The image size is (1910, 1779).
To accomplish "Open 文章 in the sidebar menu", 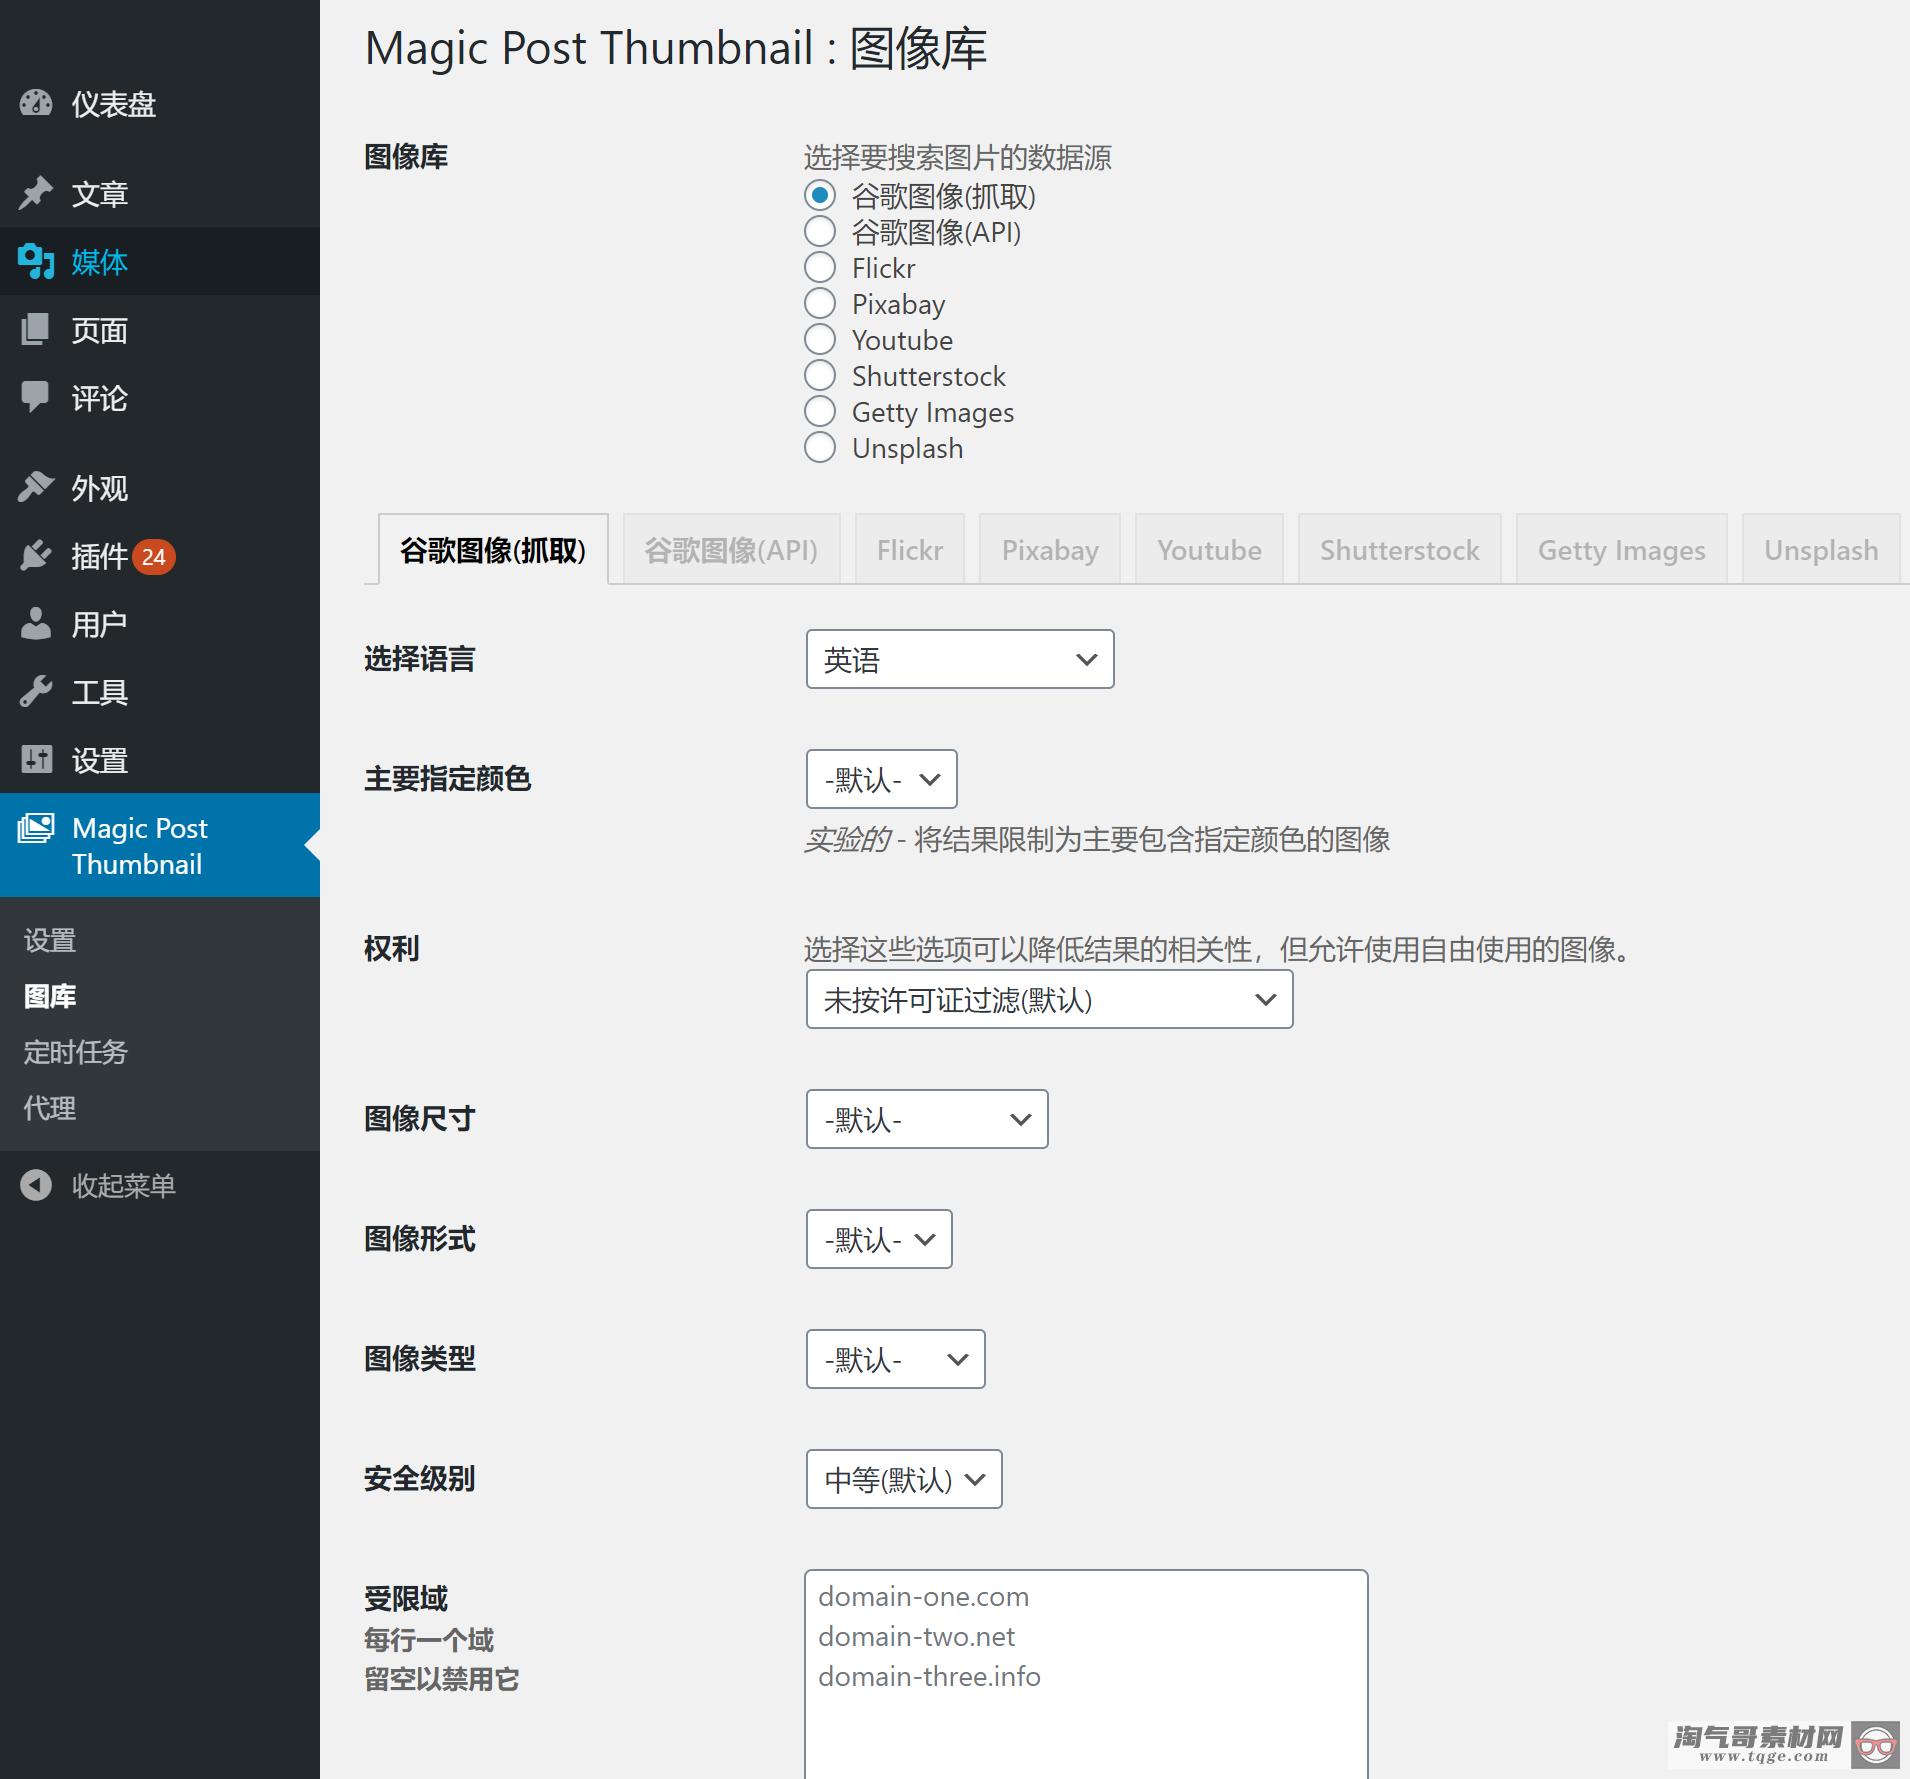I will point(160,193).
